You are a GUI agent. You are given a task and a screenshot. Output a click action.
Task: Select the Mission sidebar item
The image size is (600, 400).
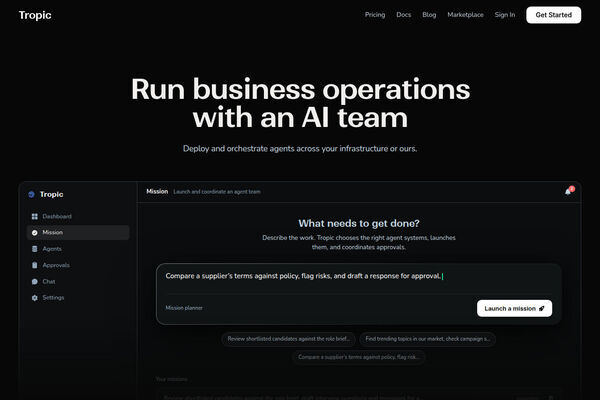(x=78, y=233)
